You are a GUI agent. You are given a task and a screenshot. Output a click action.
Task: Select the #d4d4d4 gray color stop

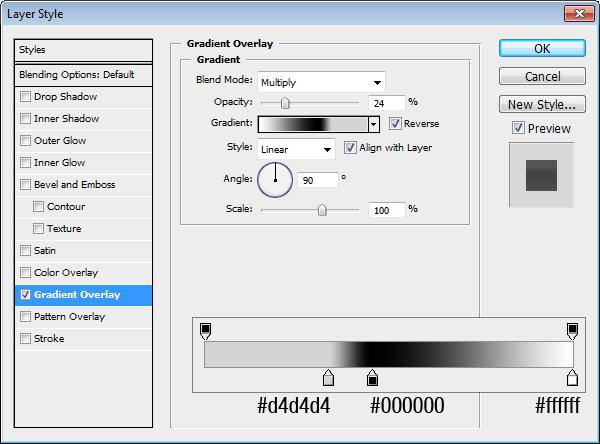[328, 378]
